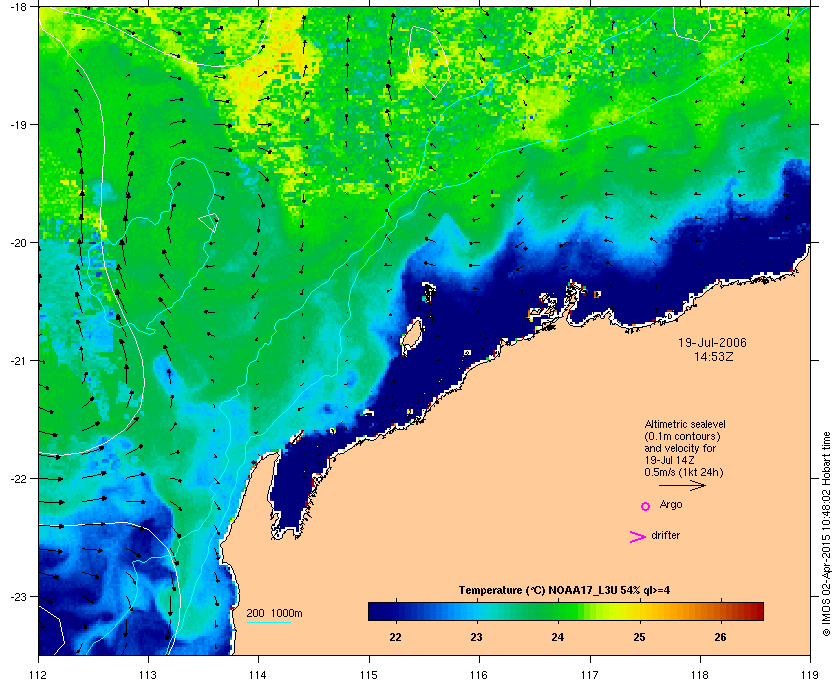Click longitude axis label '117'
This screenshot has height=680, width=840.
pyautogui.click(x=589, y=674)
